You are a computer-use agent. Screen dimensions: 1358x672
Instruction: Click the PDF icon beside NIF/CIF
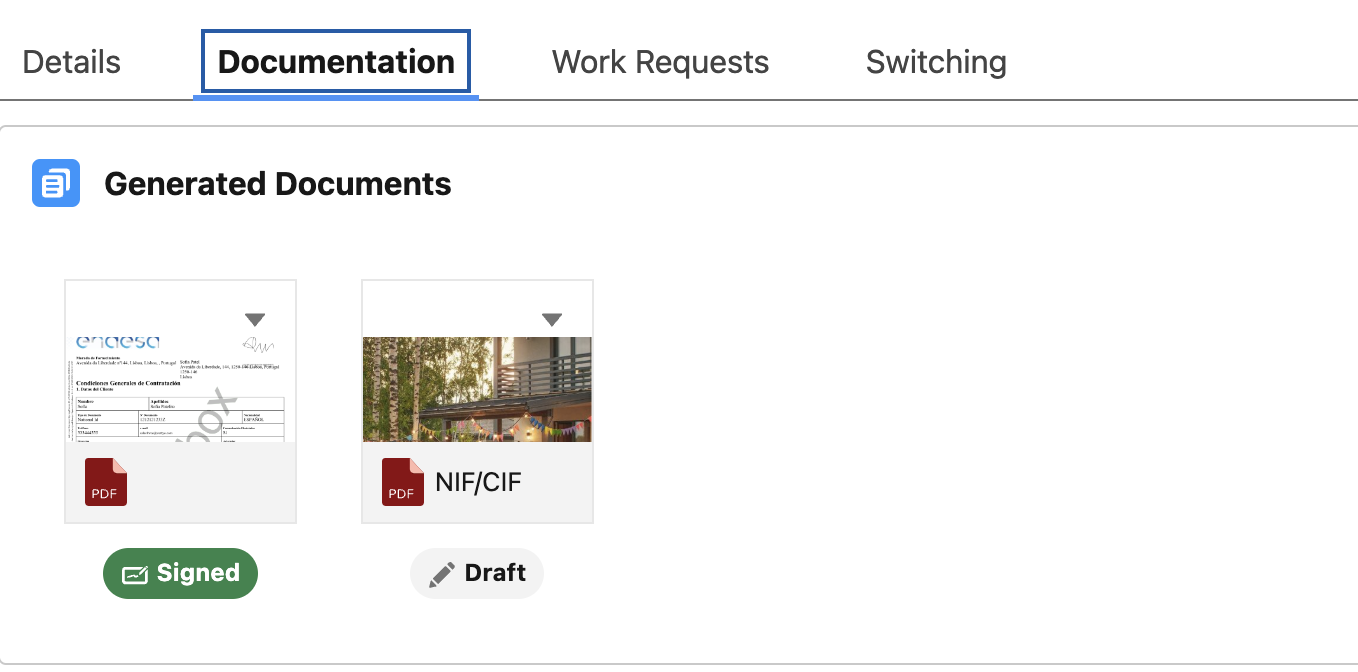pos(403,482)
